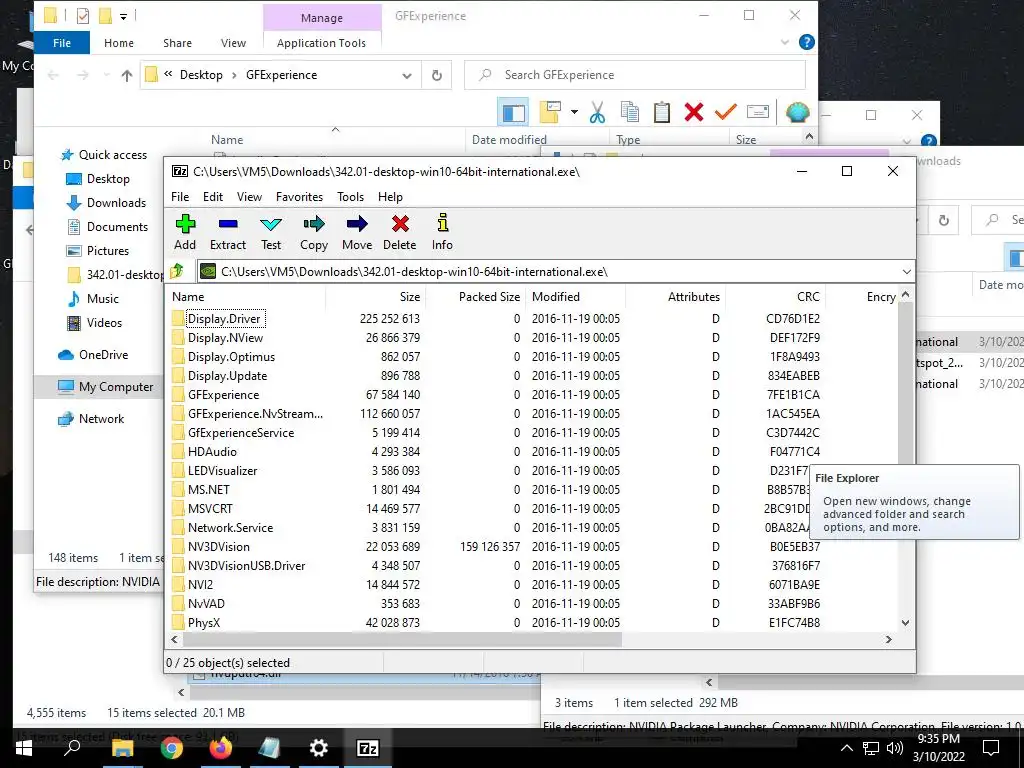Image resolution: width=1024 pixels, height=768 pixels.
Task: Open the 7-Zip Info dialog
Action: pos(442,232)
